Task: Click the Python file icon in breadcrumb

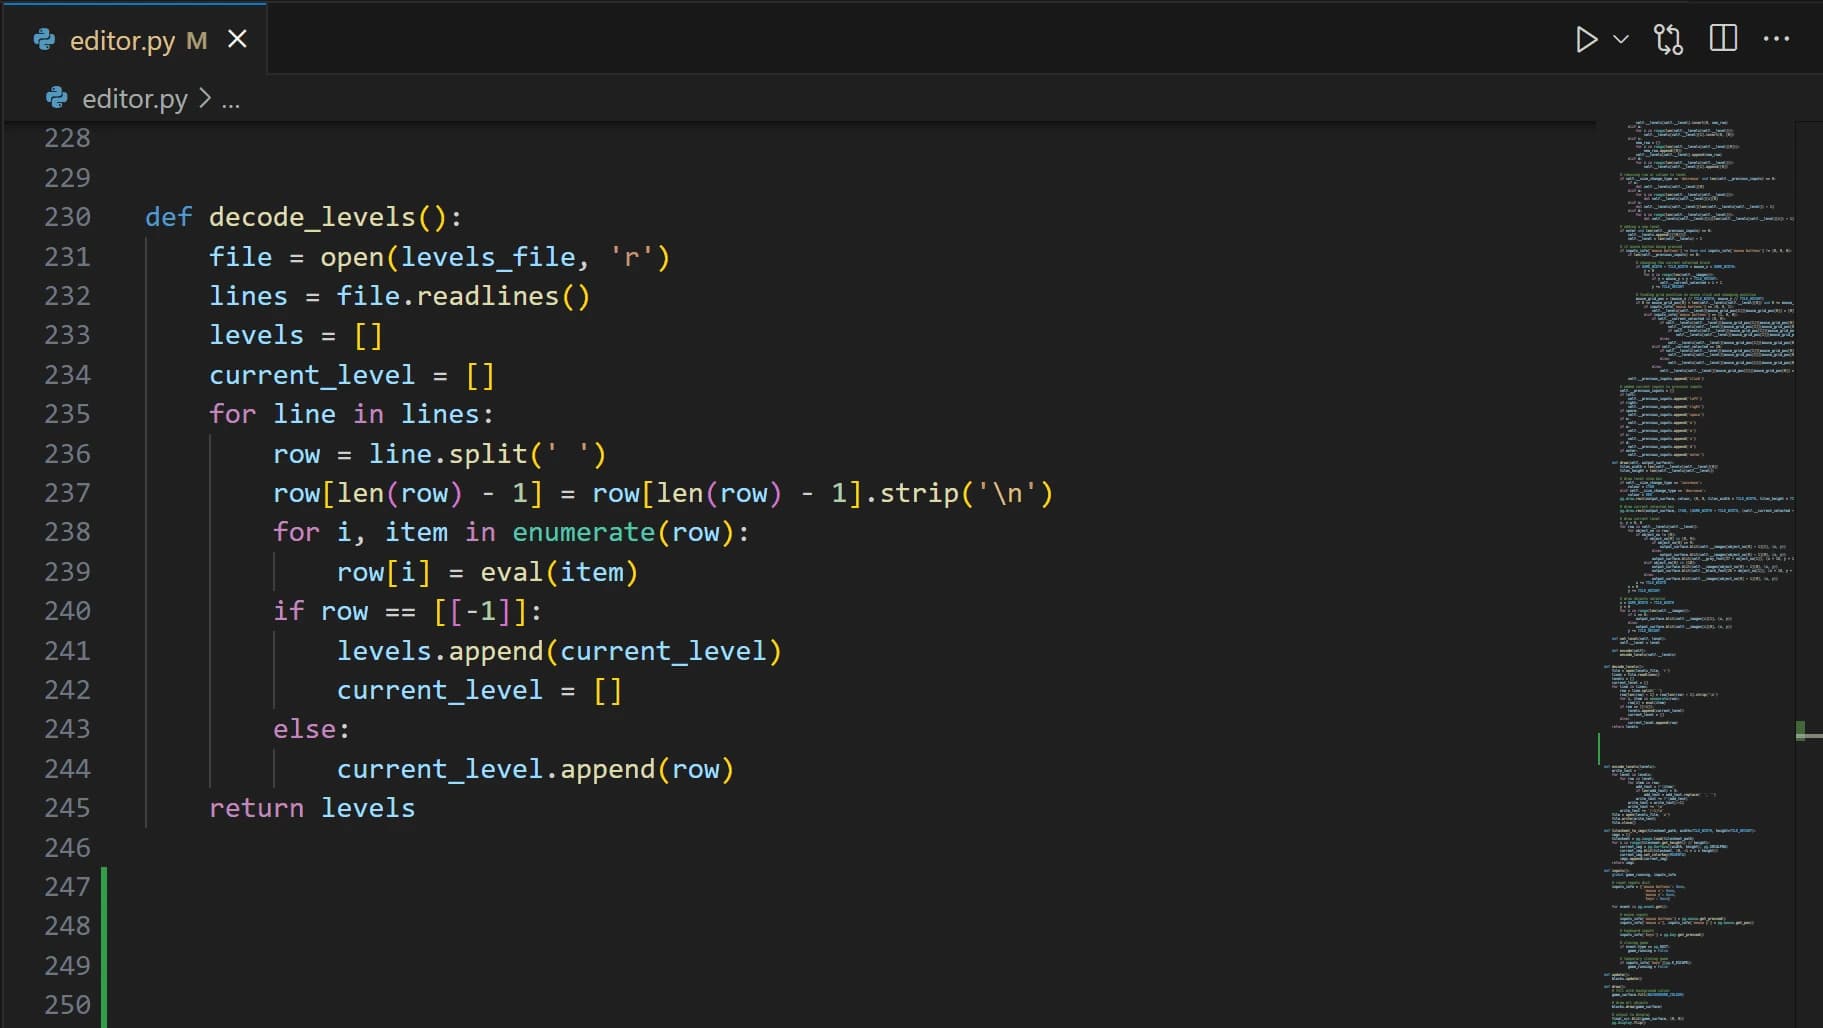Action: (57, 98)
